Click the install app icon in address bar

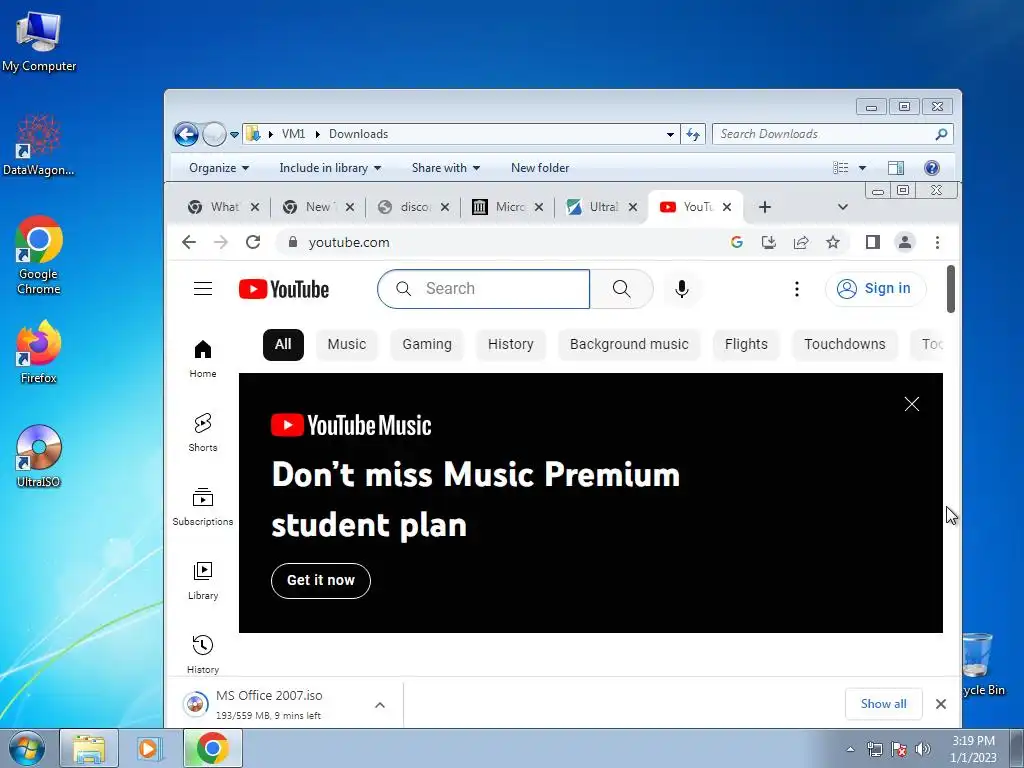[x=769, y=242]
